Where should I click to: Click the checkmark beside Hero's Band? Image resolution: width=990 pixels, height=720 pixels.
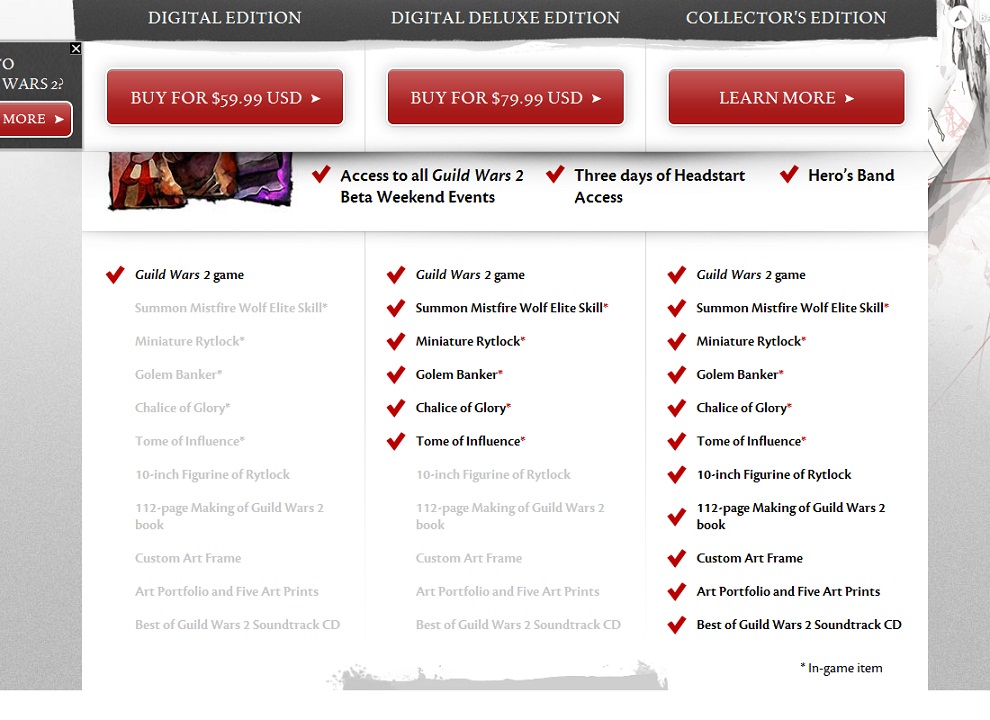pyautogui.click(x=789, y=175)
